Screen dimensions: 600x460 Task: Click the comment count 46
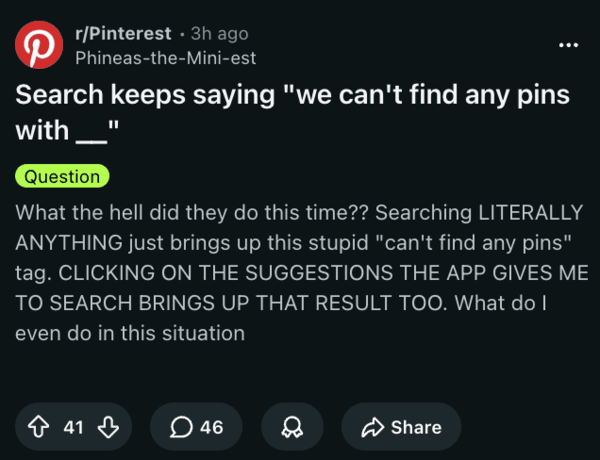pos(211,427)
